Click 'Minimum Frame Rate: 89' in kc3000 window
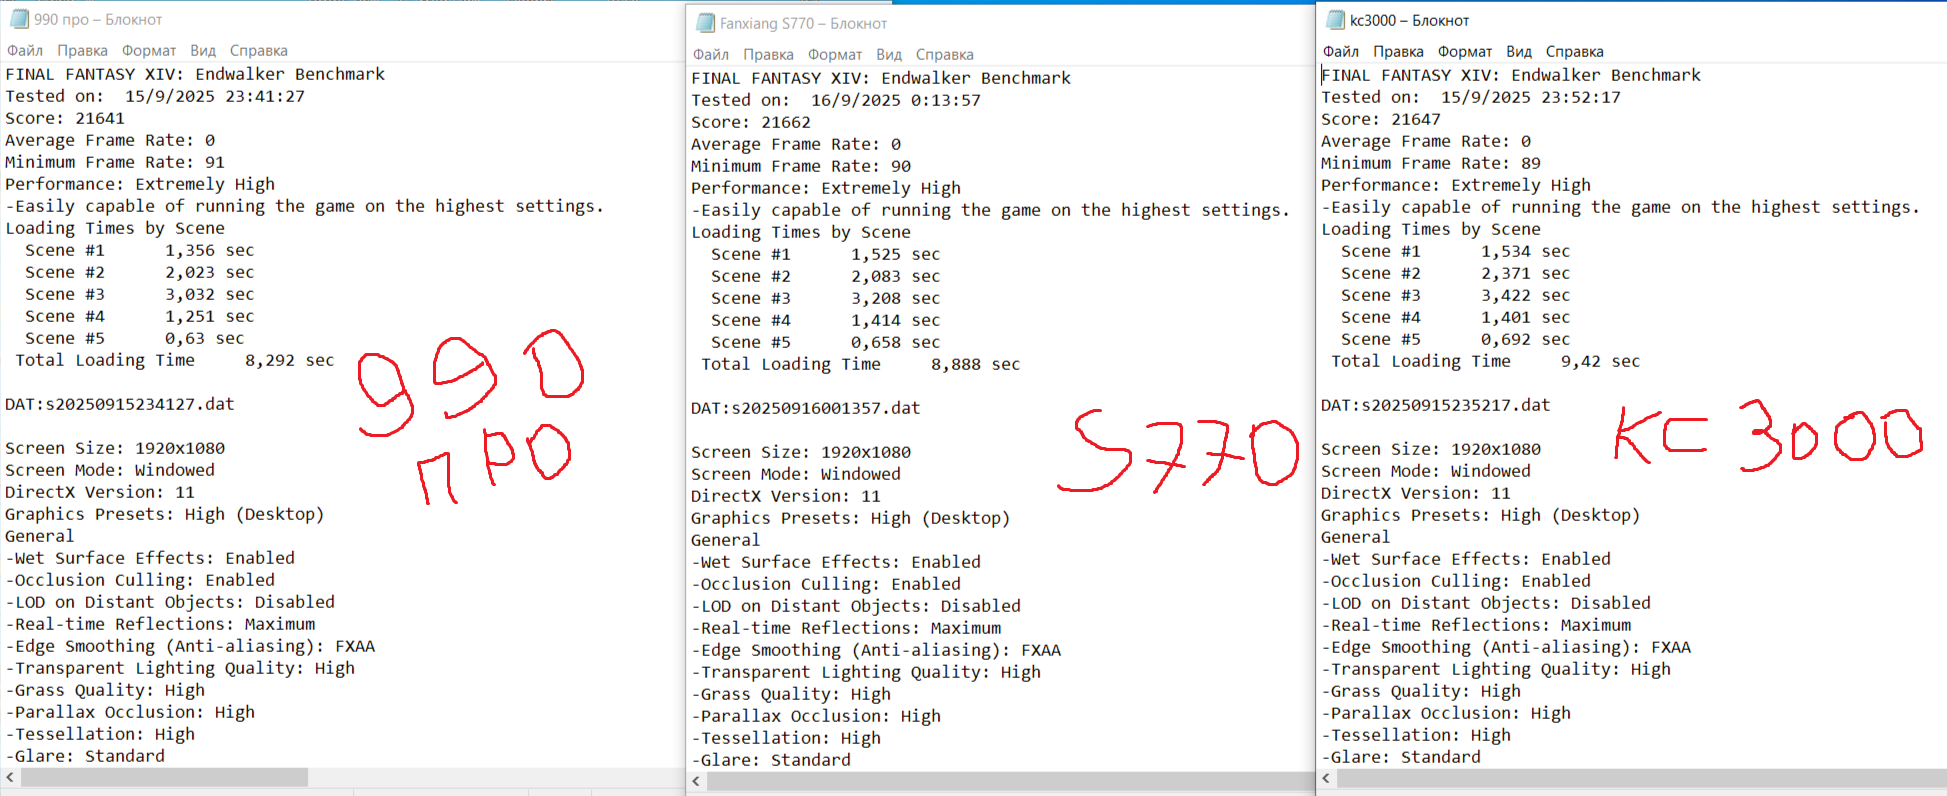The width and height of the screenshot is (1947, 796). tap(1431, 163)
